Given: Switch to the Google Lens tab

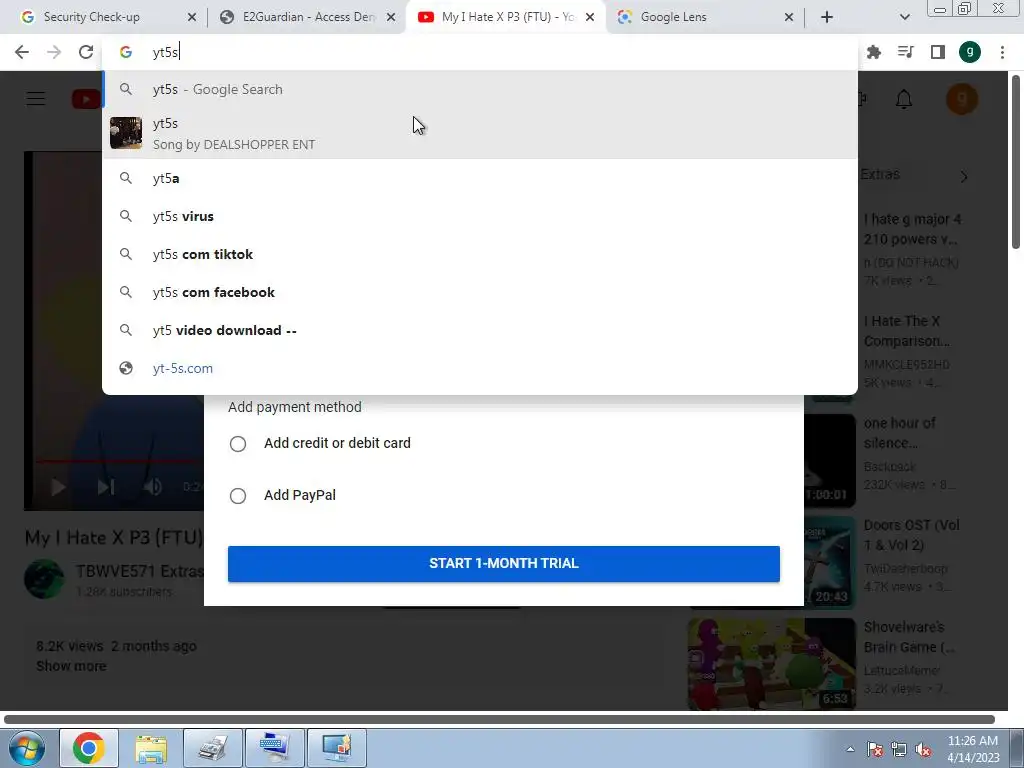Looking at the screenshot, I should tap(705, 17).
